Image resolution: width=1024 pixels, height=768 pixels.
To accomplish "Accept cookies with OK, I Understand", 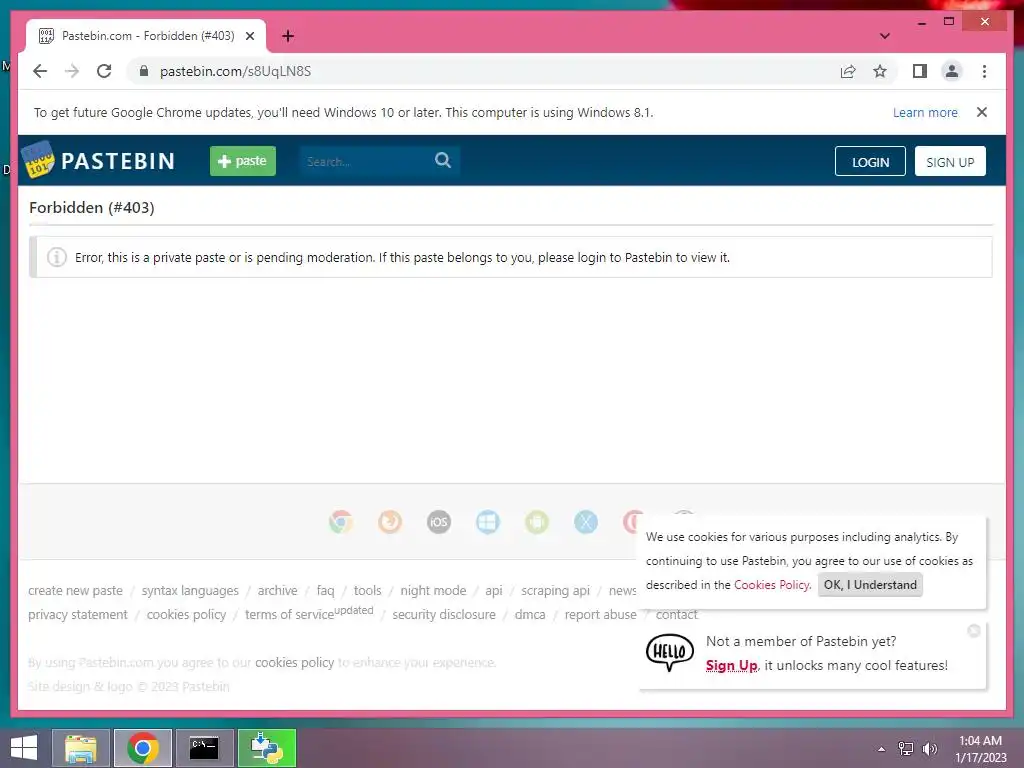I will pyautogui.click(x=870, y=584).
